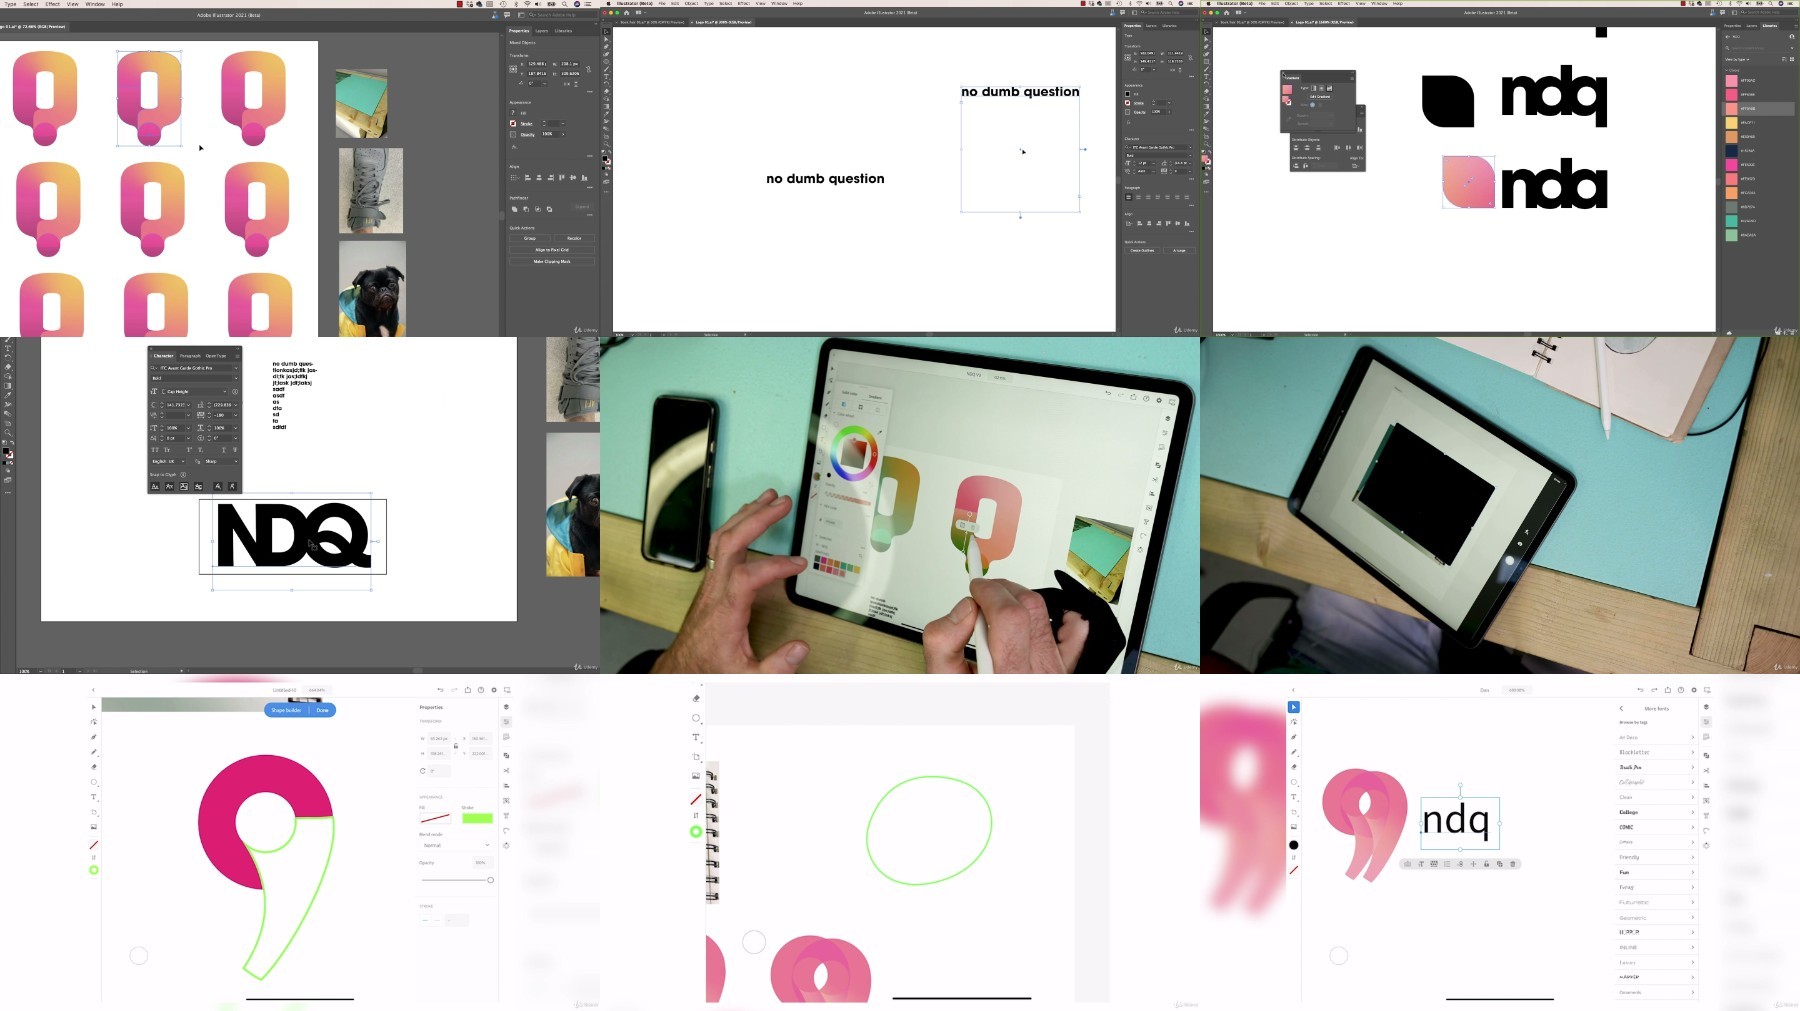Toggle the Small Caps icon in Character panel
Screen dimensions: 1800x1011
pyautogui.click(x=167, y=450)
